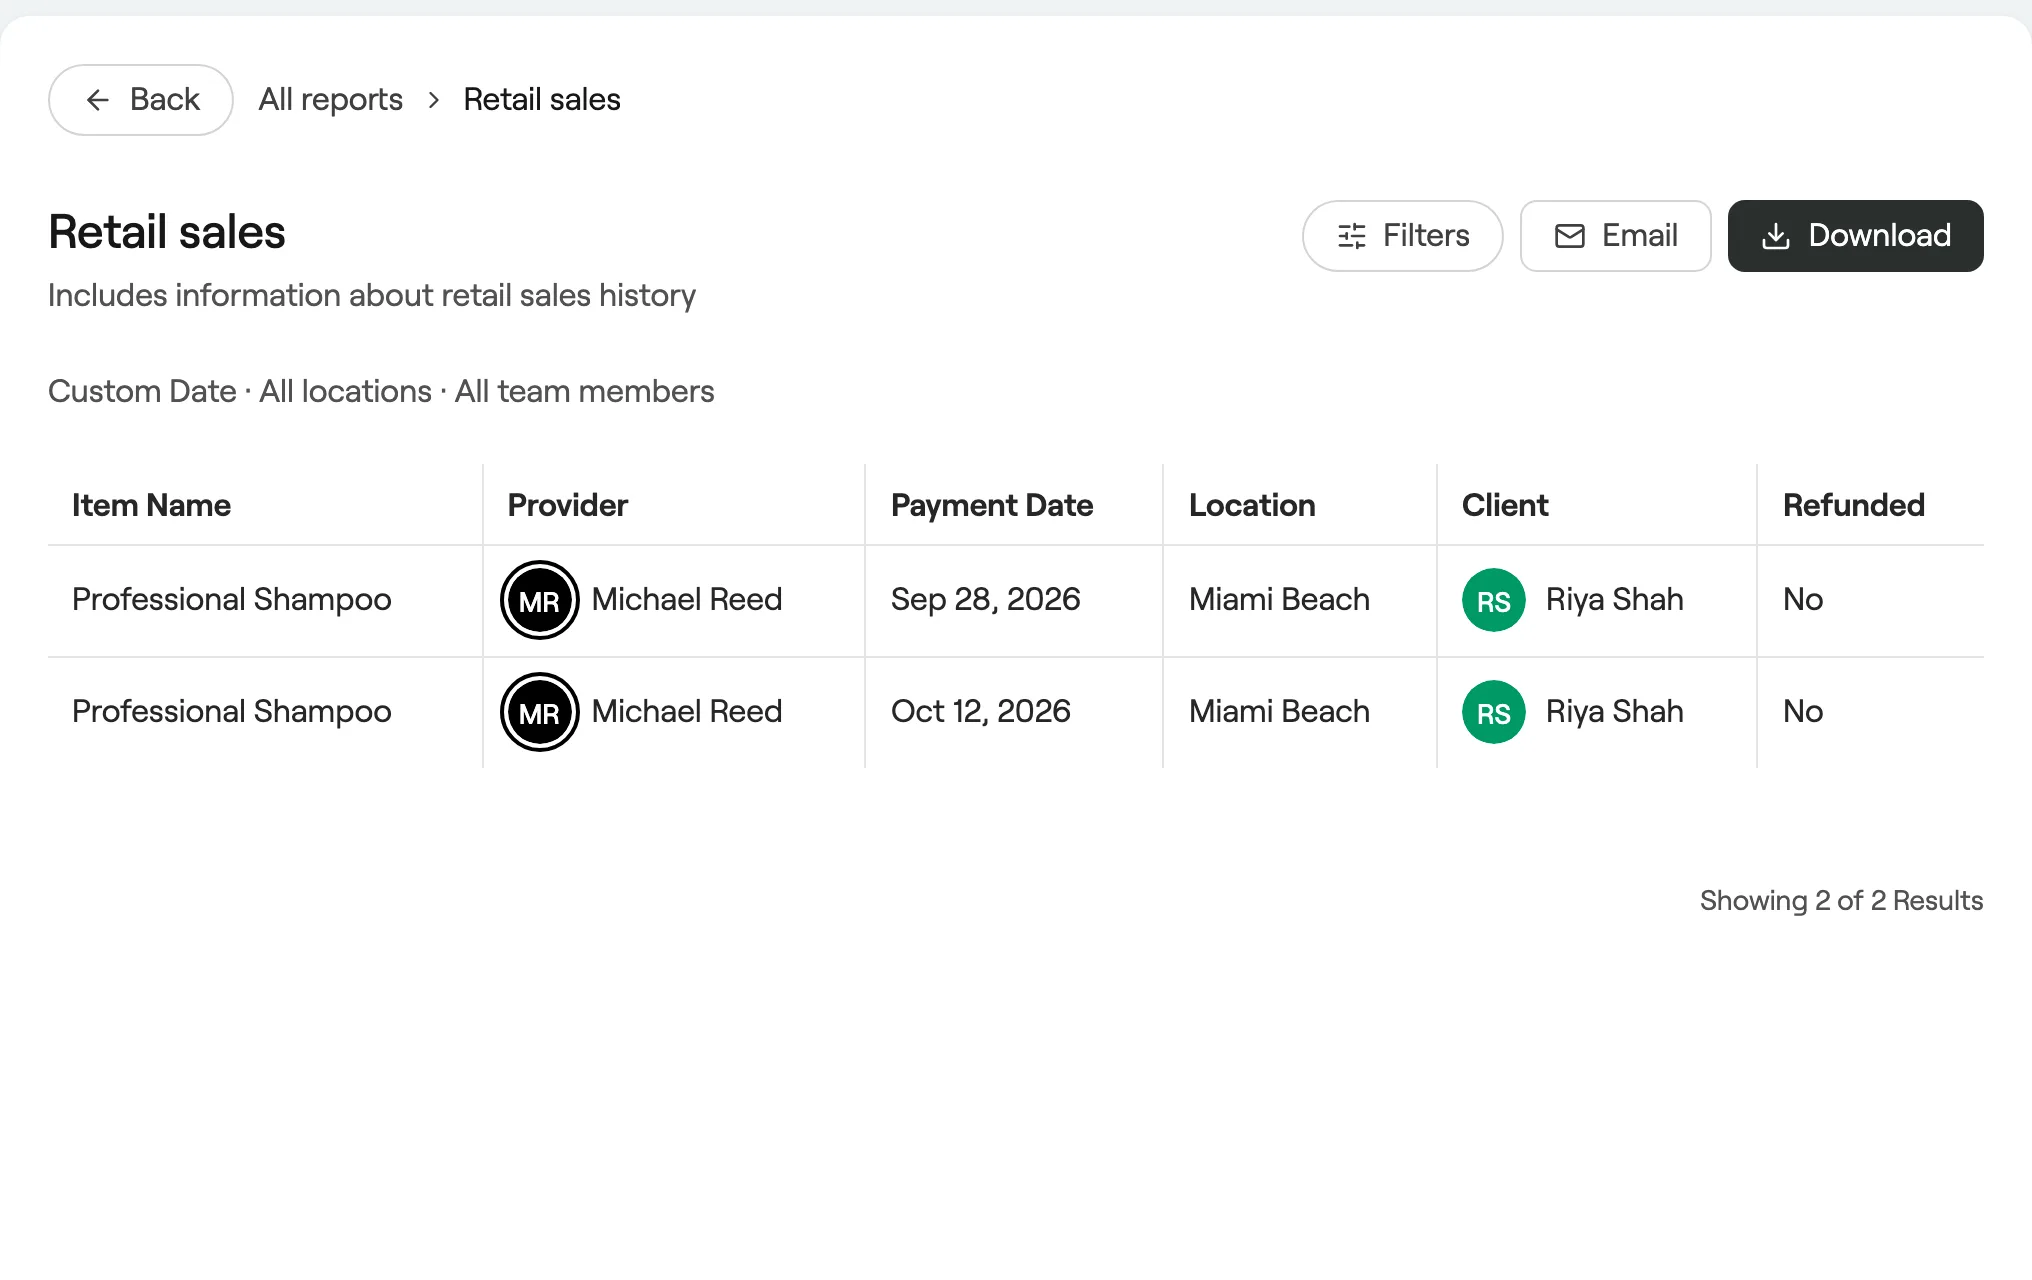Image resolution: width=2032 pixels, height=1280 pixels.
Task: Click the Riya Shah name in Oct 12 row
Action: tap(1615, 712)
